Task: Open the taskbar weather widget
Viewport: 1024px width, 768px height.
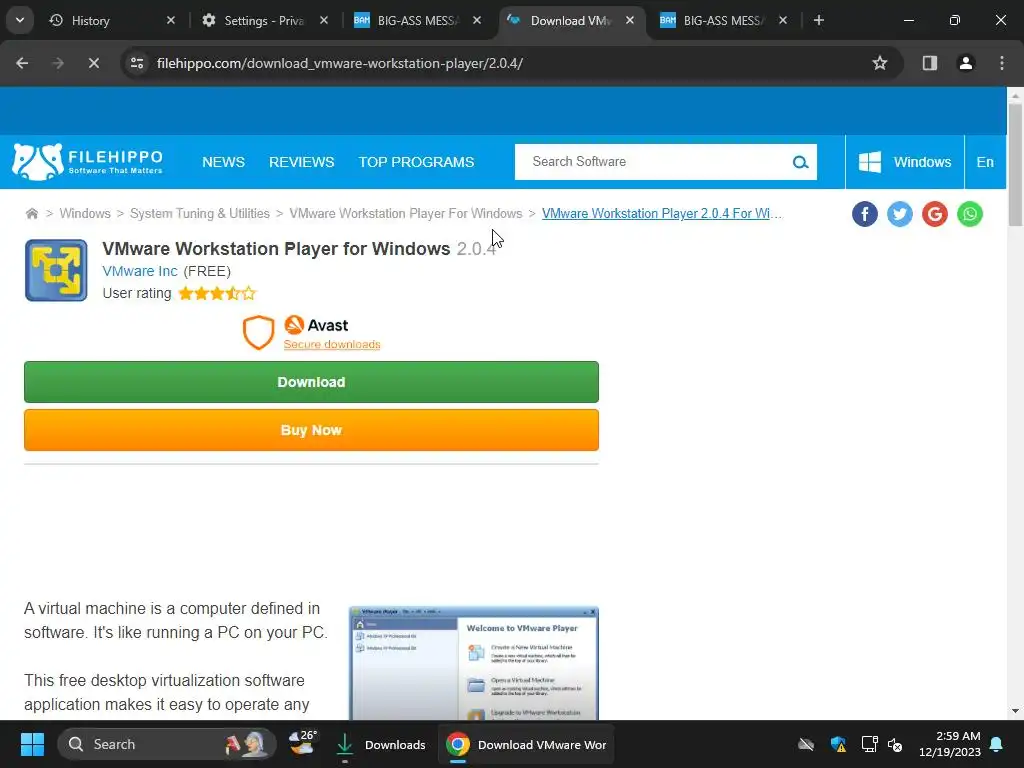Action: (x=303, y=743)
